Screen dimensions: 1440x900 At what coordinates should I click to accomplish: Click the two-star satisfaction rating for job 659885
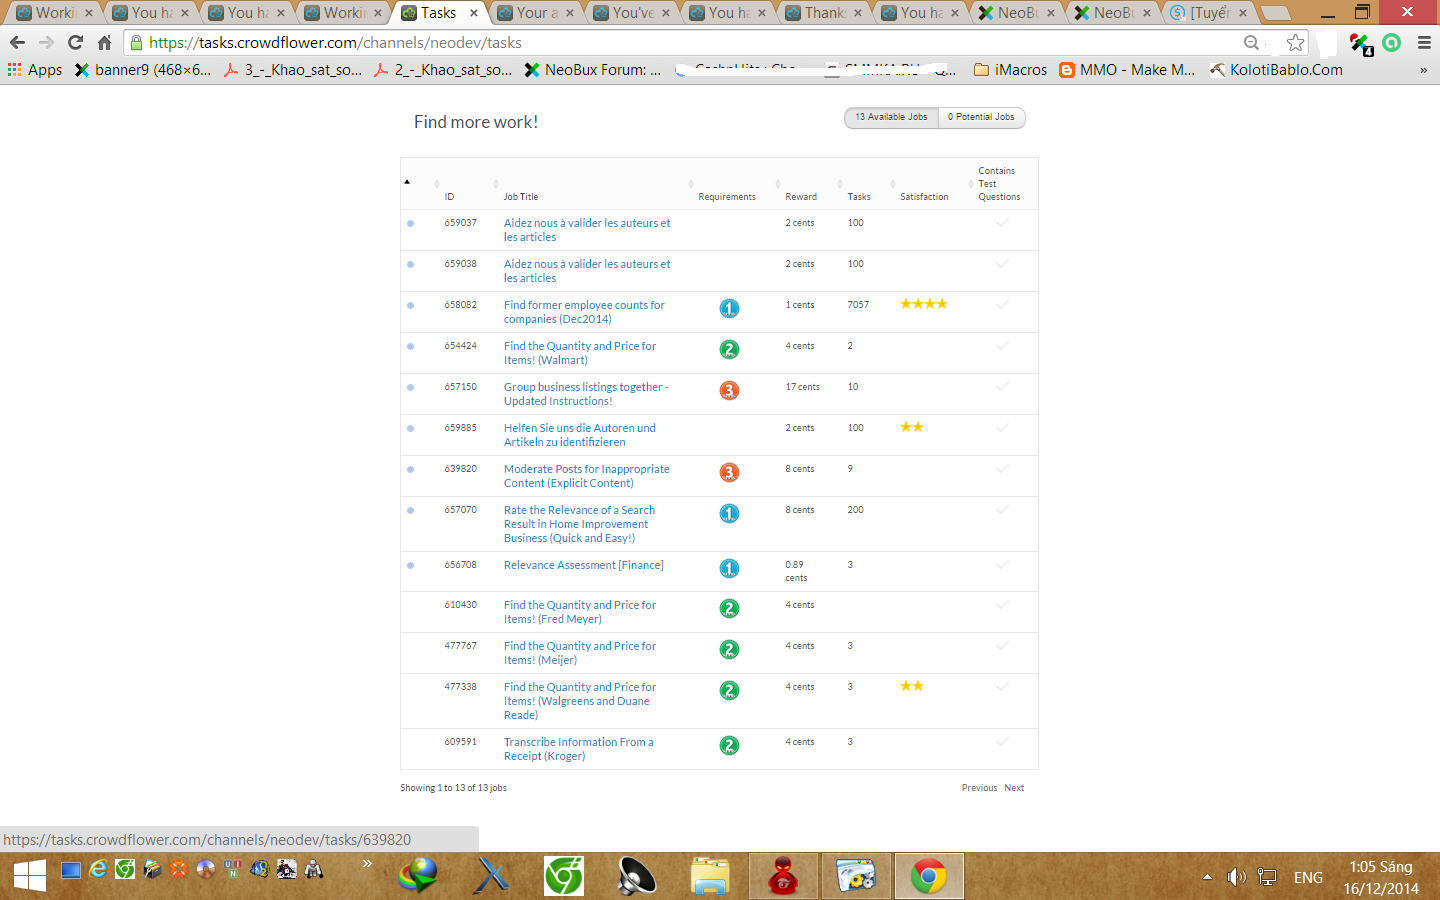tap(912, 427)
